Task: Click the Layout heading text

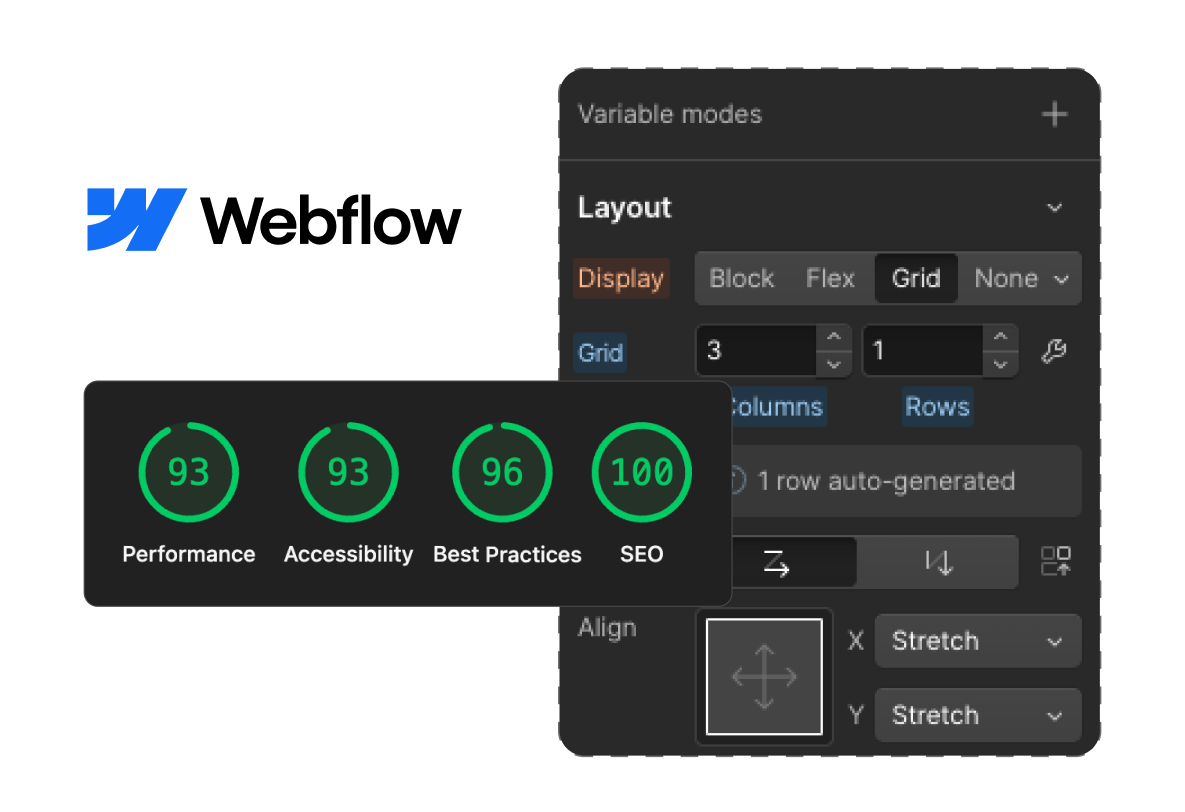Action: [624, 207]
